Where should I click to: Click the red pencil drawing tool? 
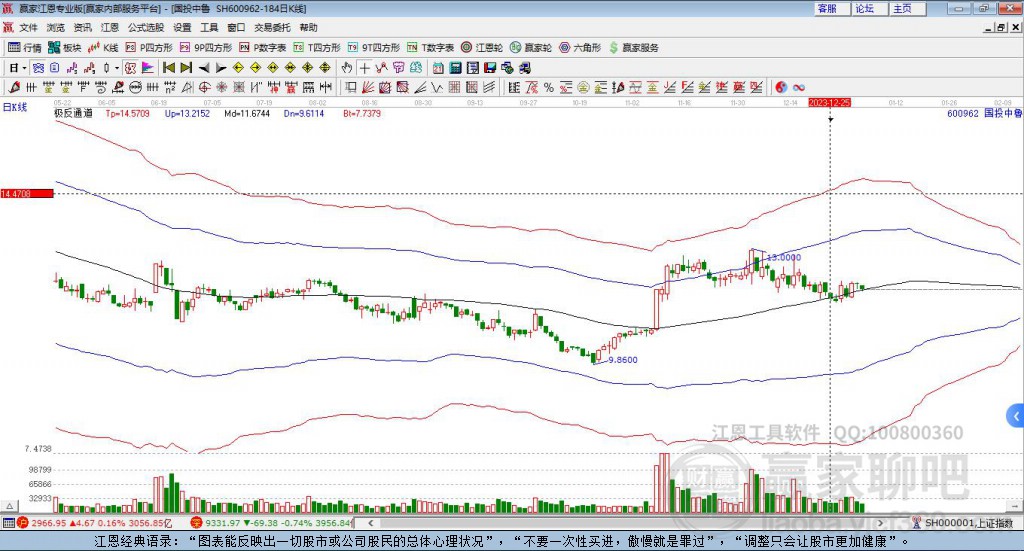14,87
